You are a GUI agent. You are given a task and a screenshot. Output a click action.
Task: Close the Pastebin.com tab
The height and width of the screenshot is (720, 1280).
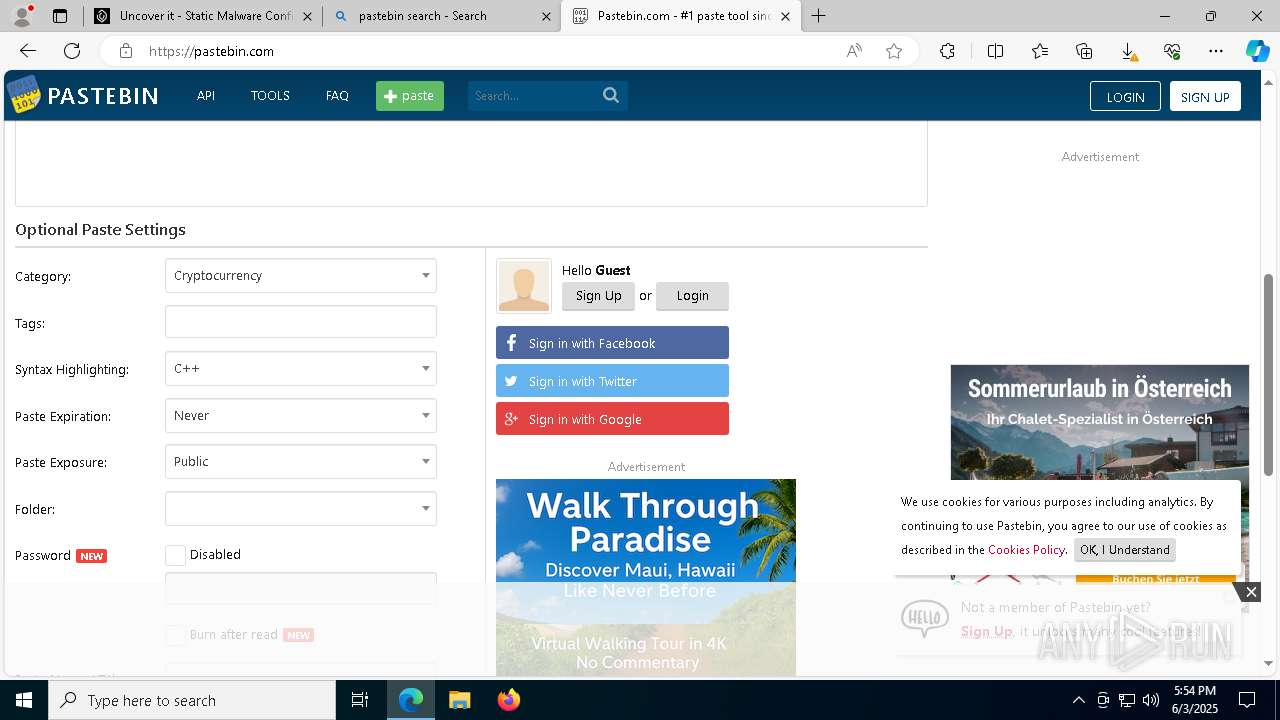point(785,16)
